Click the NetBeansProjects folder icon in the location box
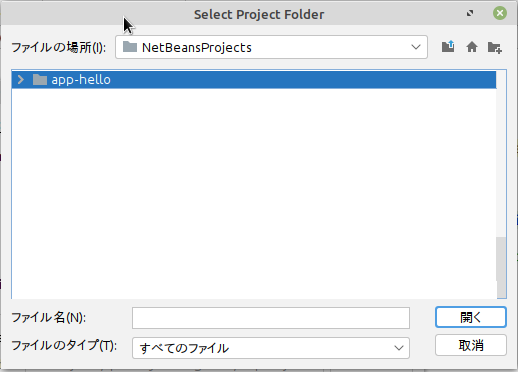518x372 pixels. click(x=130, y=47)
